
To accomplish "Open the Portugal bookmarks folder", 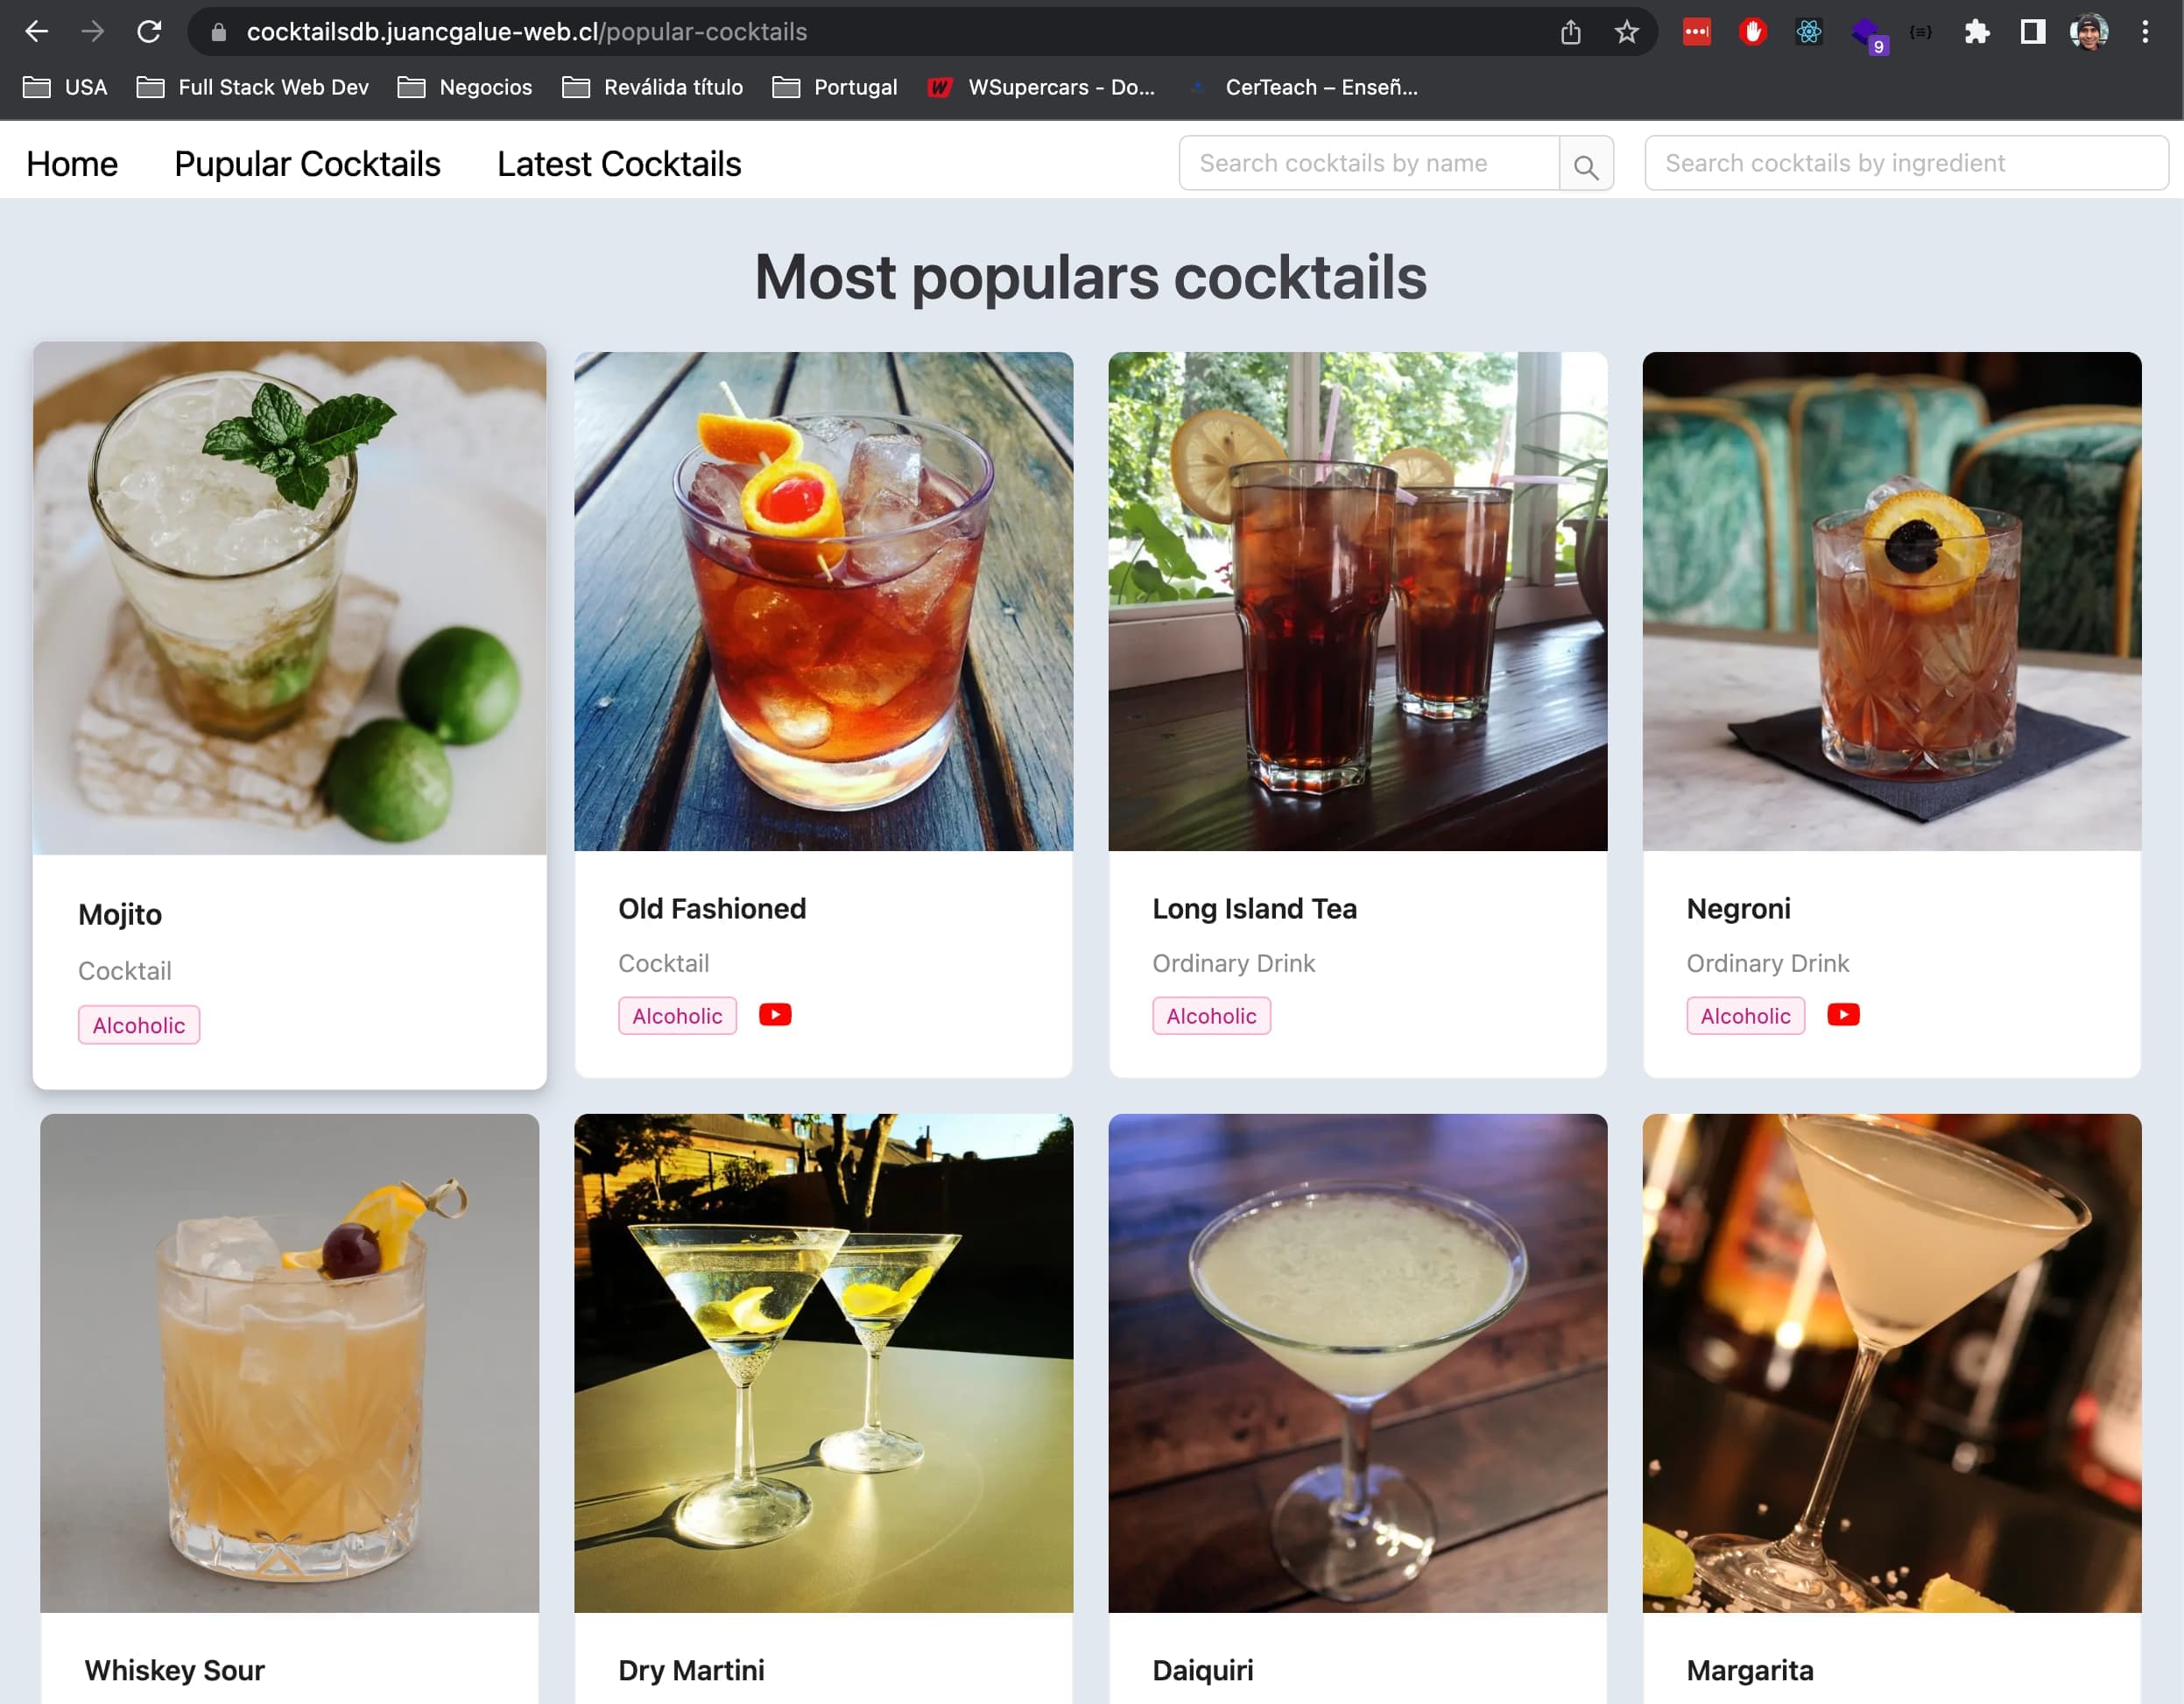I will point(835,87).
